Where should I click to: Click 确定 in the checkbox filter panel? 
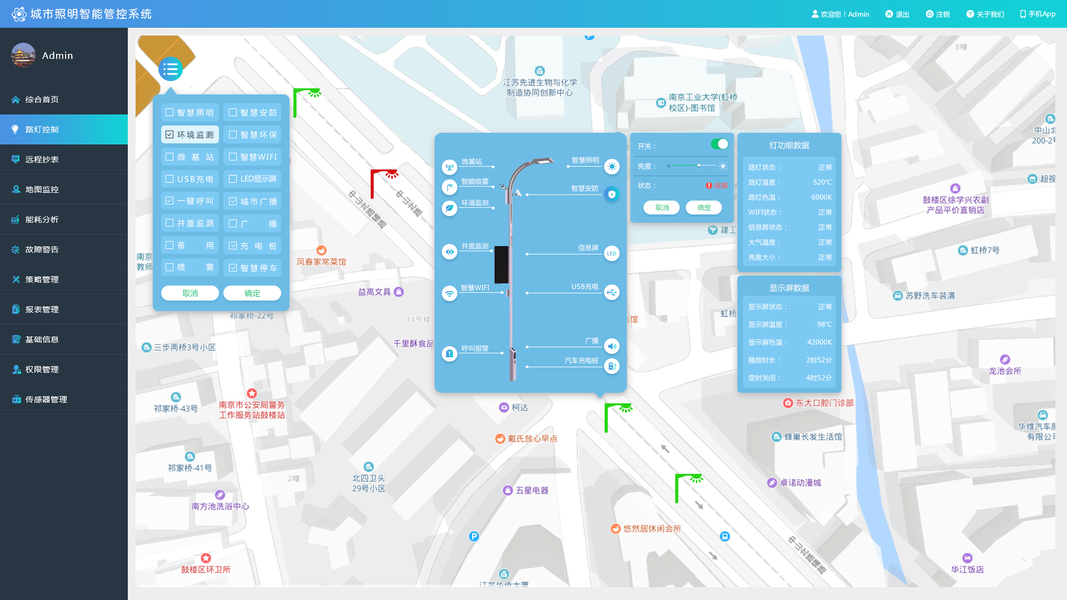tap(252, 293)
